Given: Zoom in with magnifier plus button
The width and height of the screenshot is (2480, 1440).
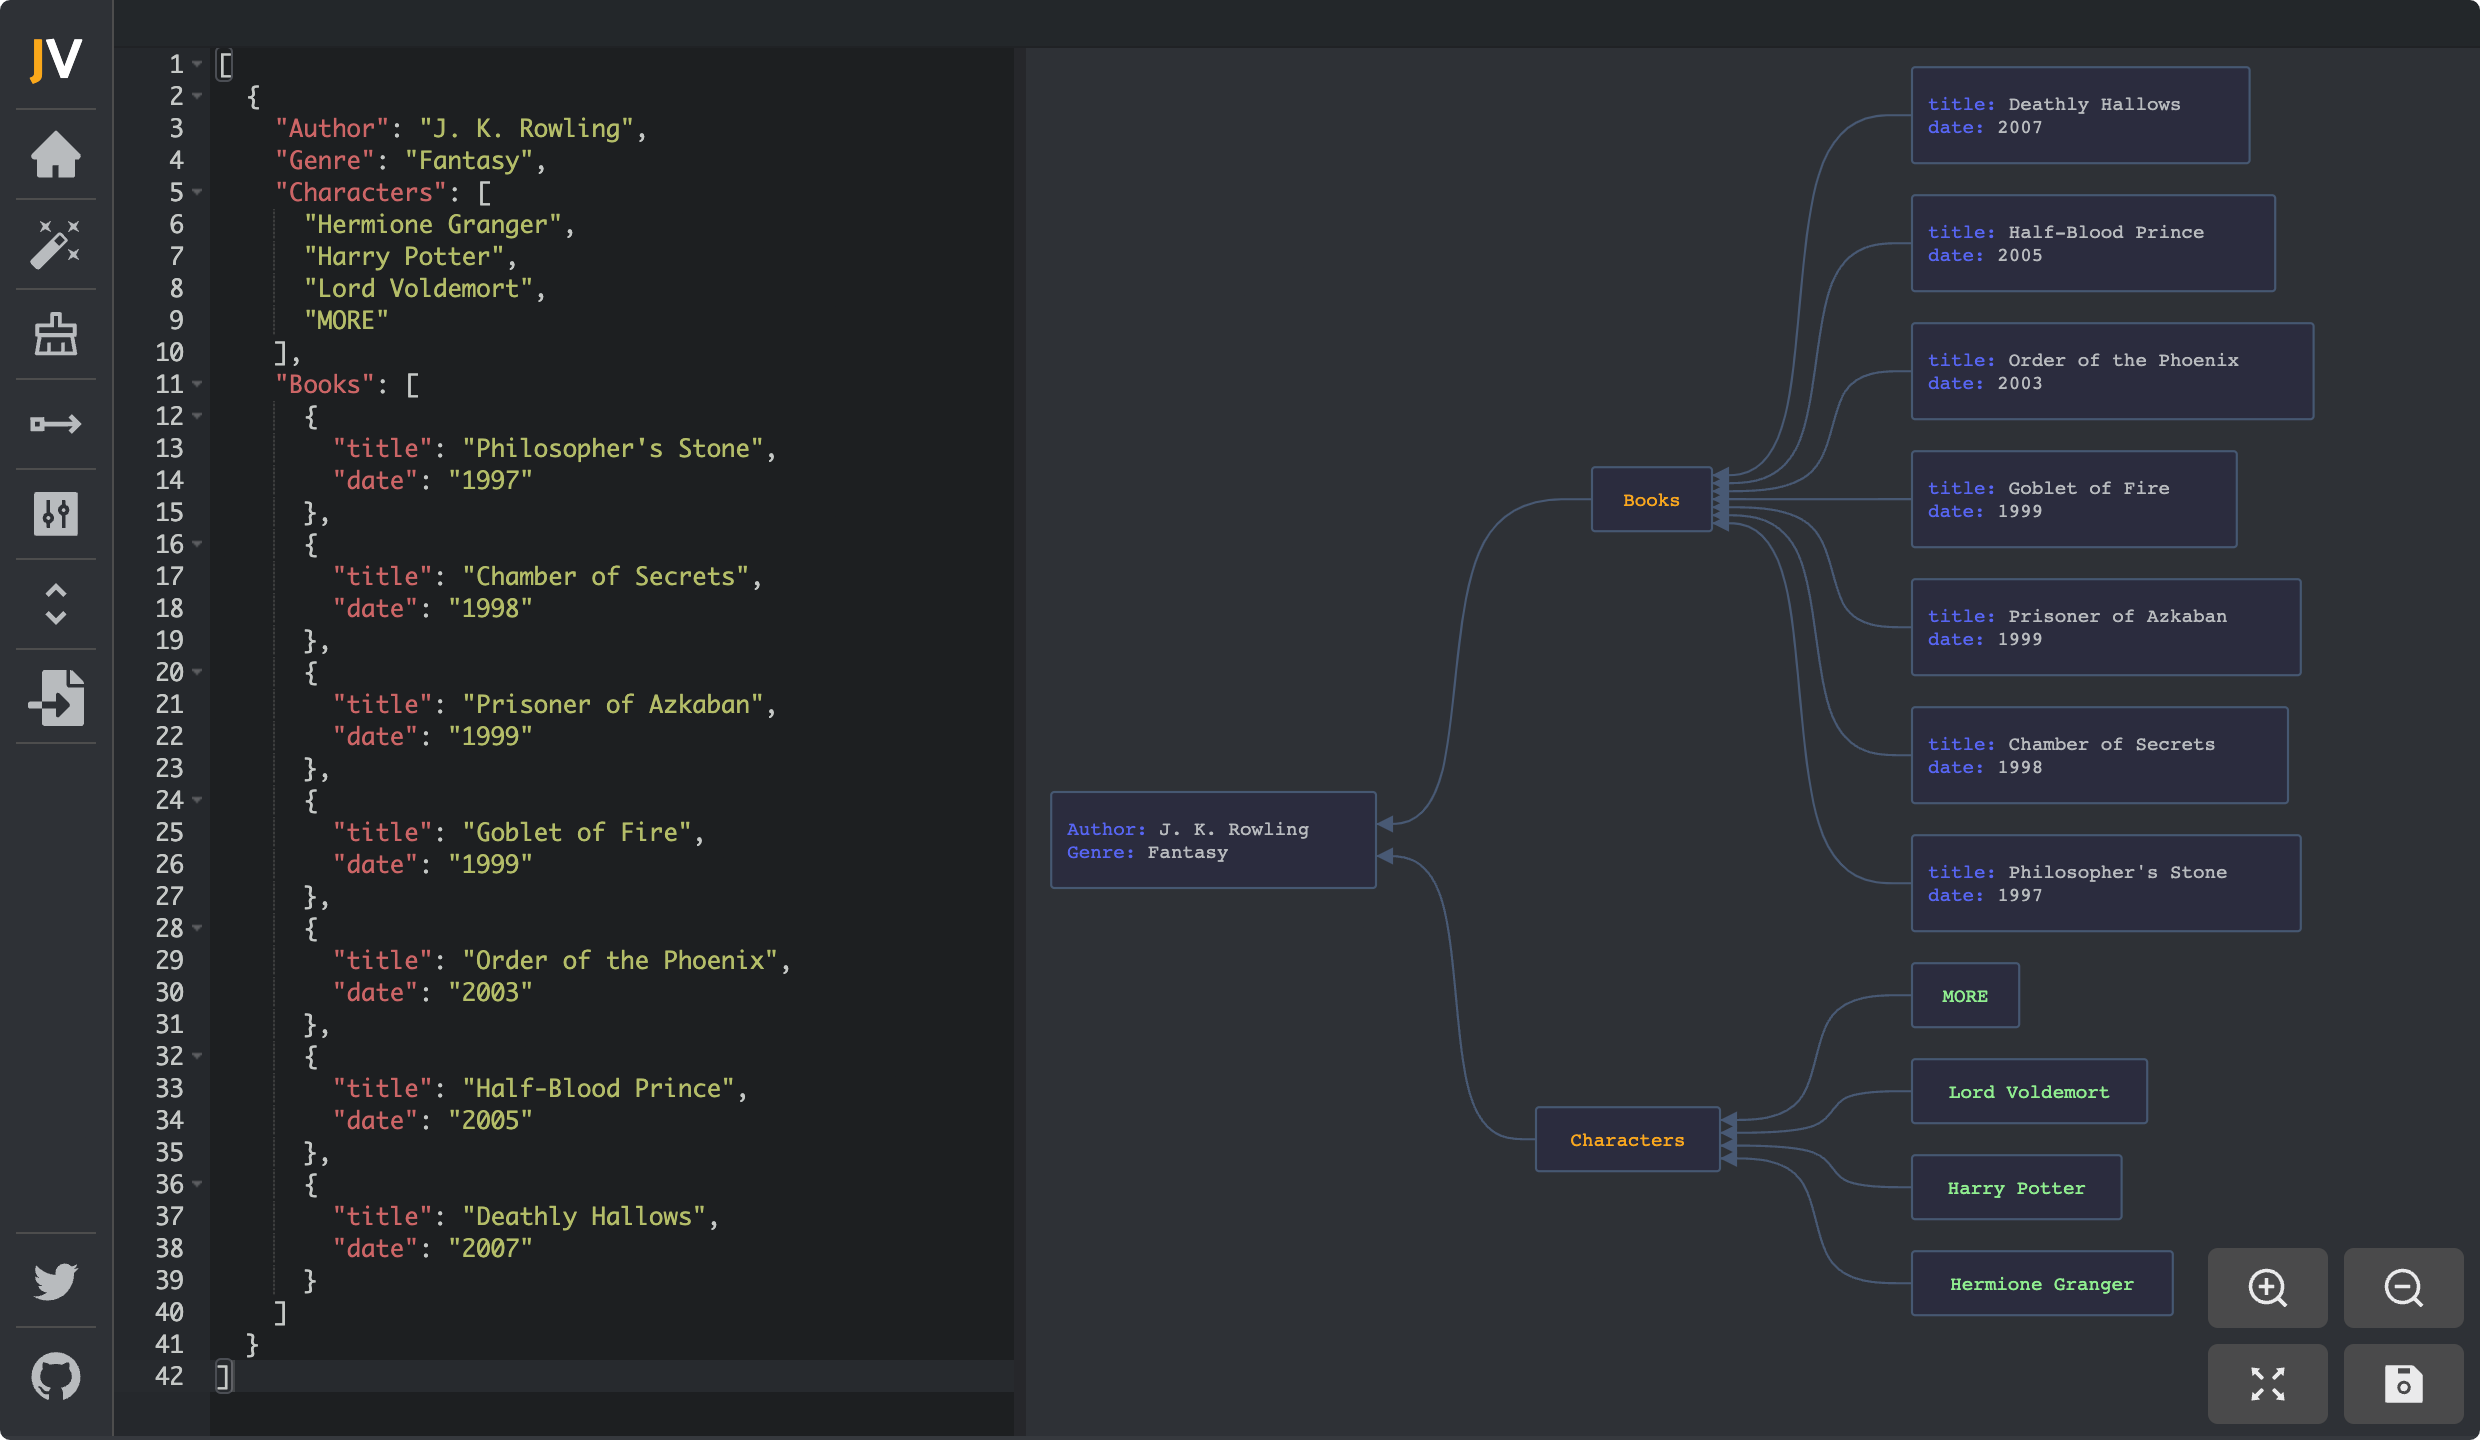Looking at the screenshot, I should coord(2267,1288).
